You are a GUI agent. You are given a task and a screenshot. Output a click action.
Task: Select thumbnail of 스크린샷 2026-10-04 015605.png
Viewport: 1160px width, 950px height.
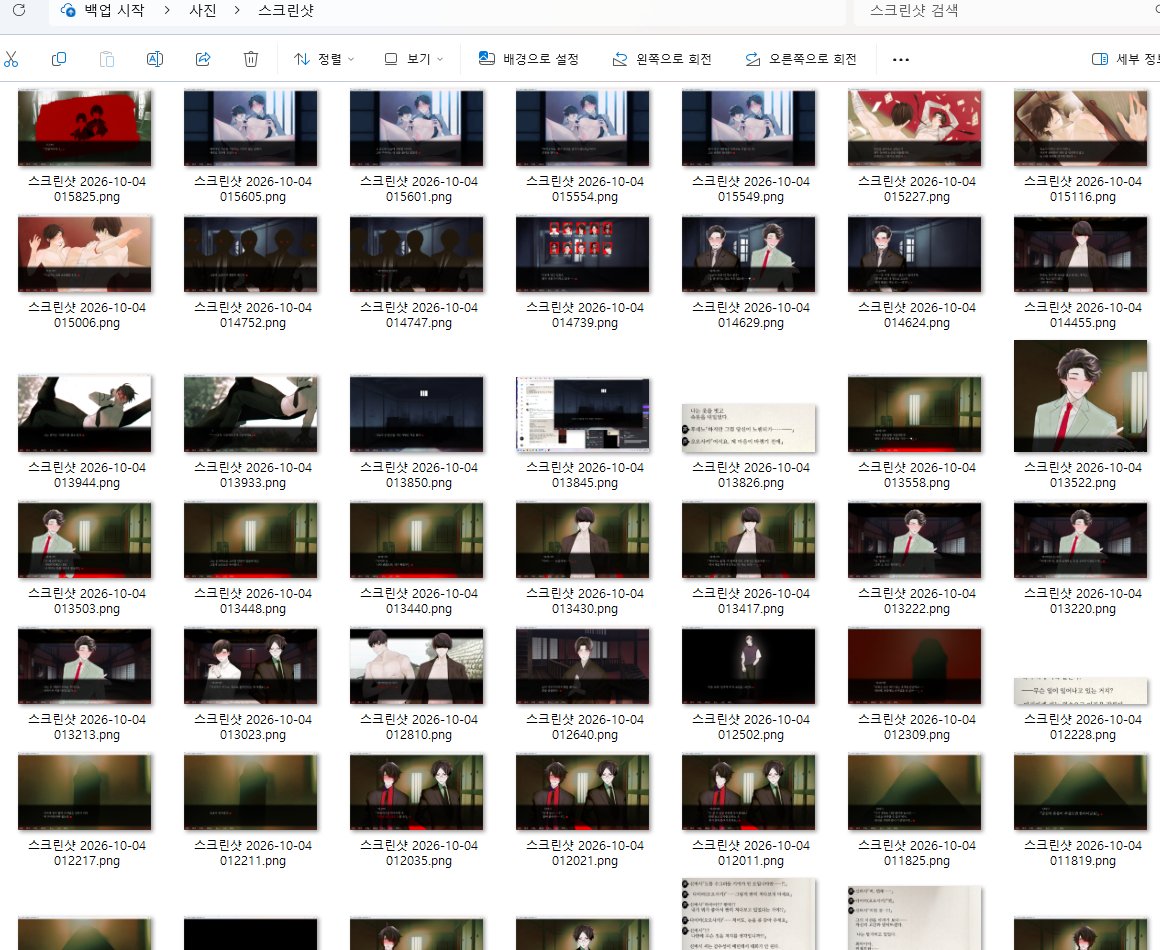pos(251,128)
